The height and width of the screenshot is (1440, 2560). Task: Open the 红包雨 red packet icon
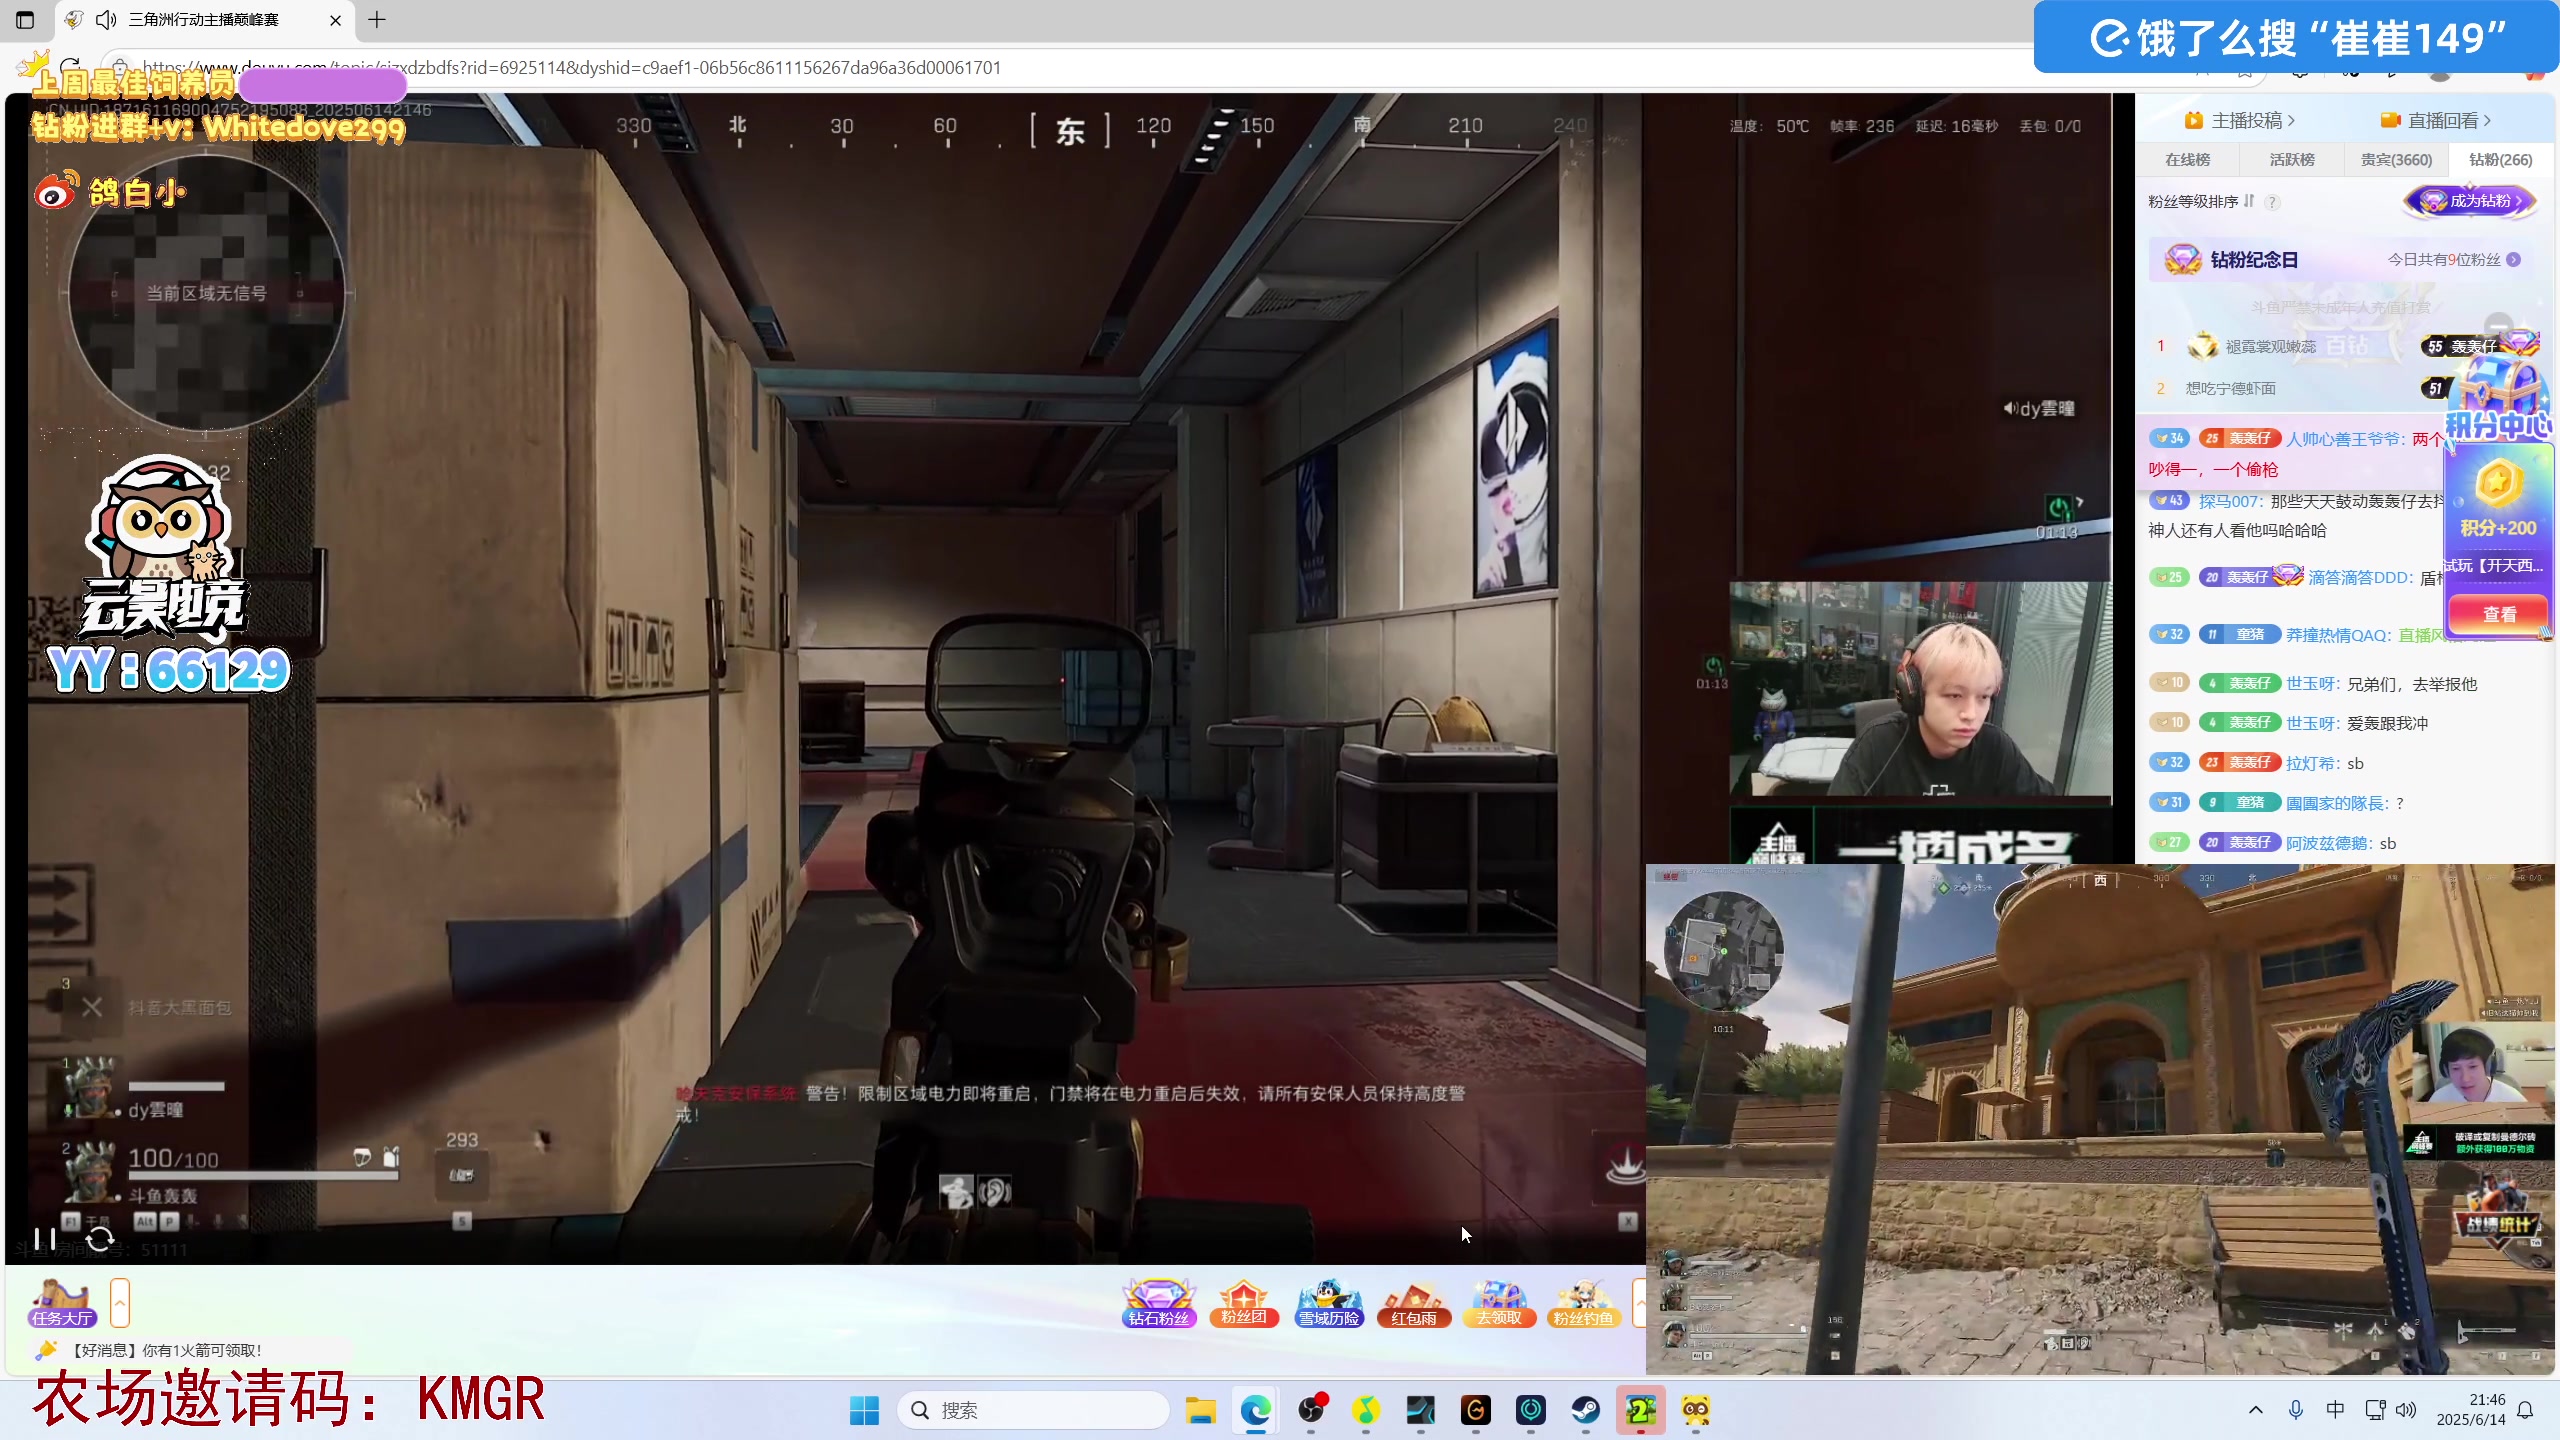tap(1414, 1303)
